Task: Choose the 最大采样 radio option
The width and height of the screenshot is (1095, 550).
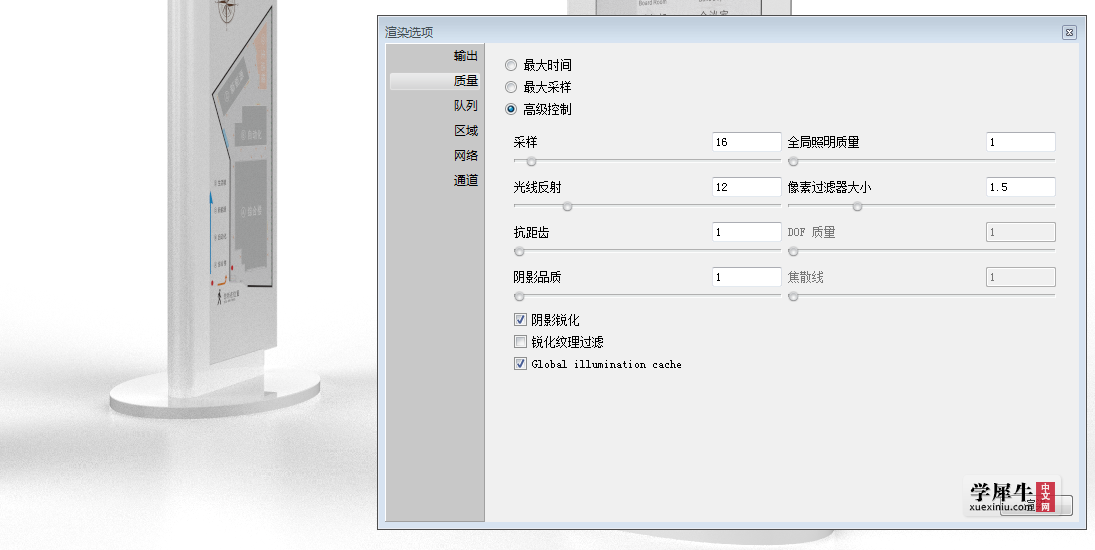Action: pyautogui.click(x=511, y=87)
